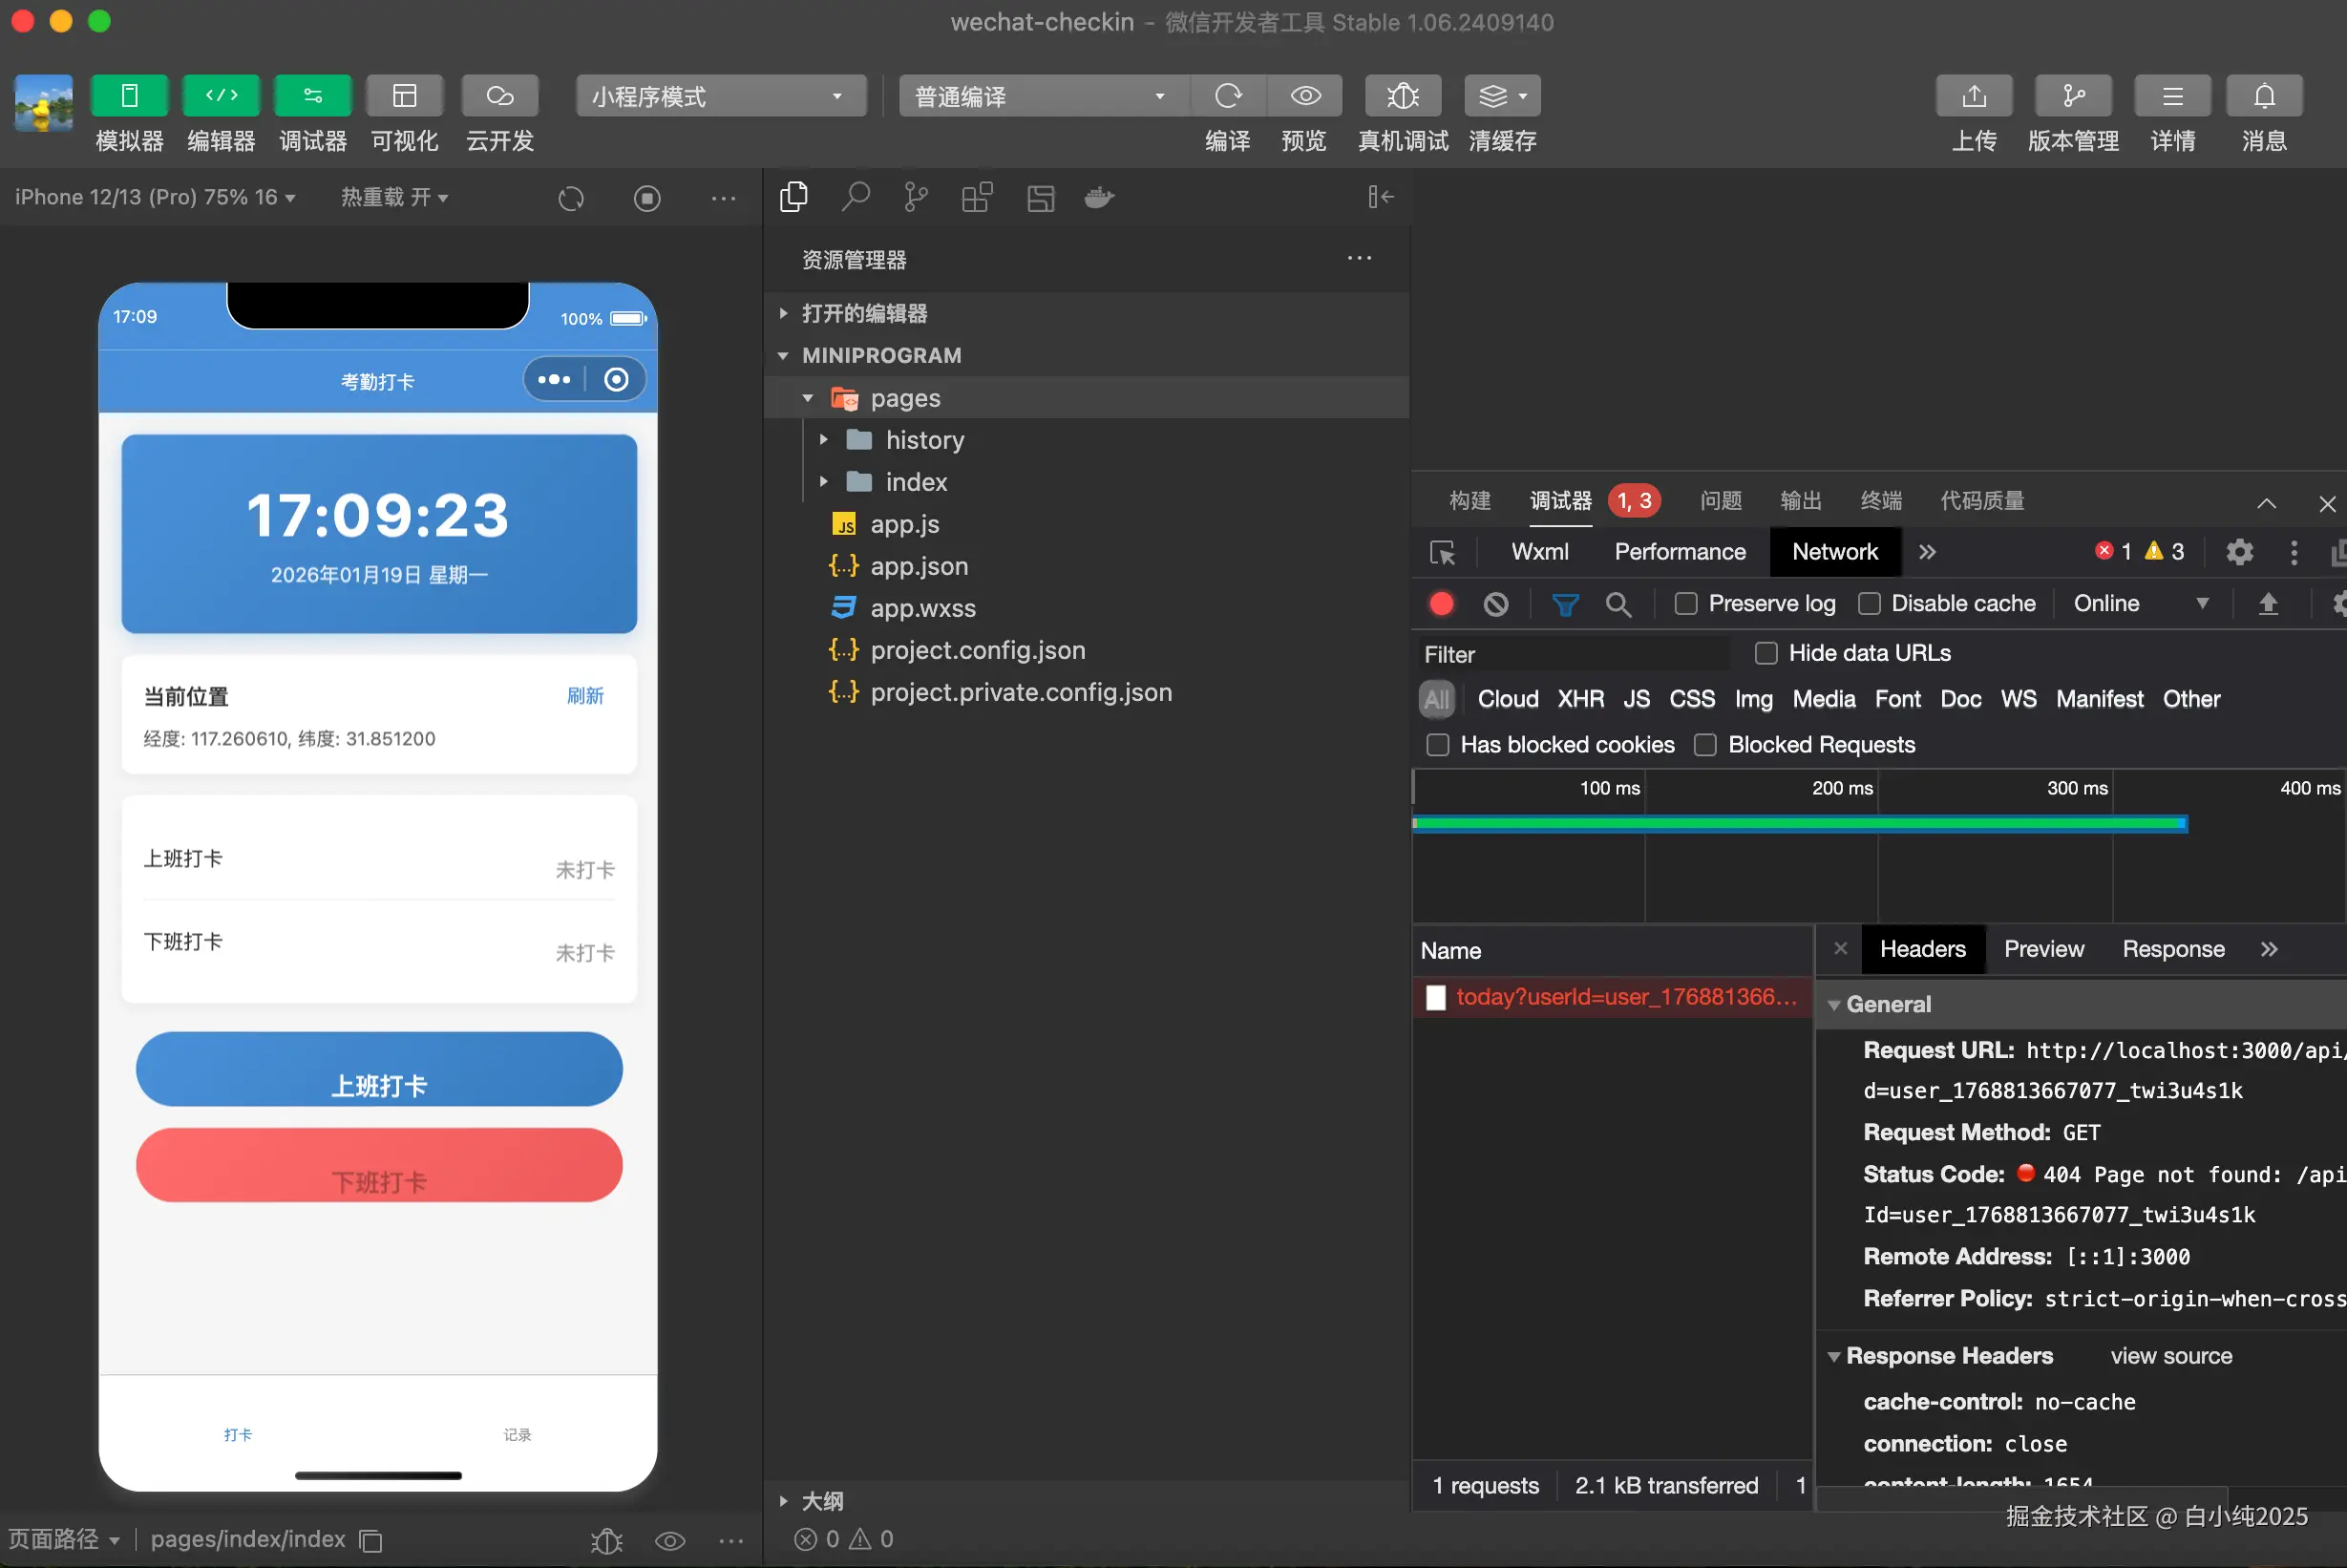This screenshot has width=2347, height=1568.
Task: Open the 预览 eye icon
Action: (1305, 96)
